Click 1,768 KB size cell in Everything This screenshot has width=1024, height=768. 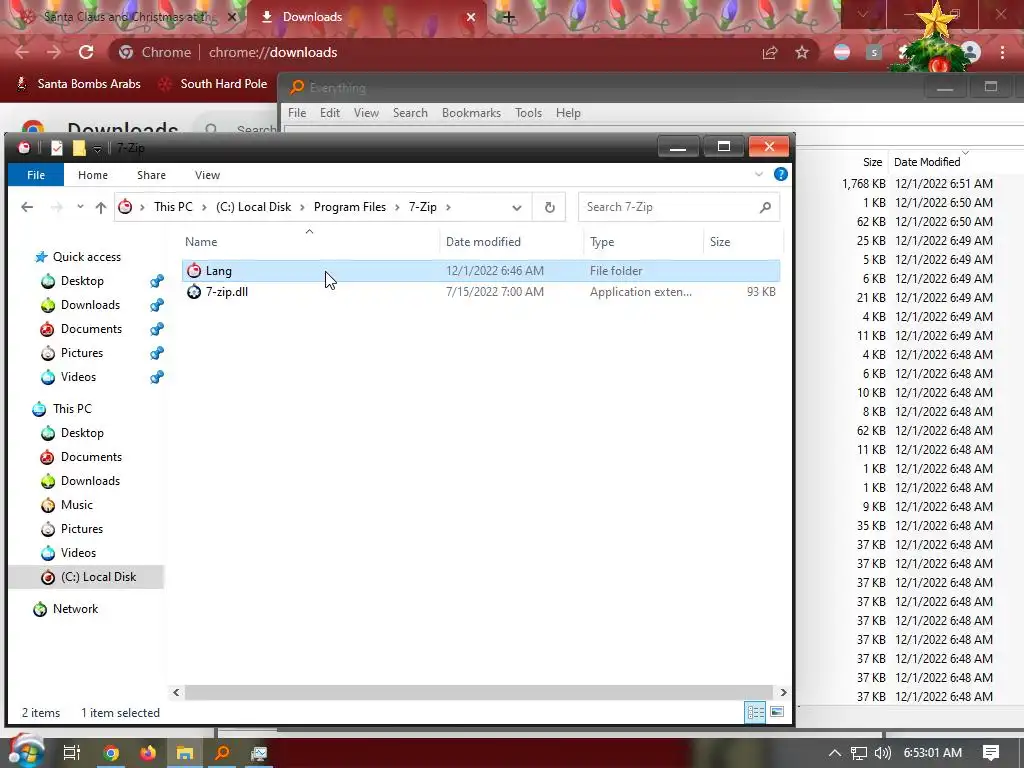(863, 184)
